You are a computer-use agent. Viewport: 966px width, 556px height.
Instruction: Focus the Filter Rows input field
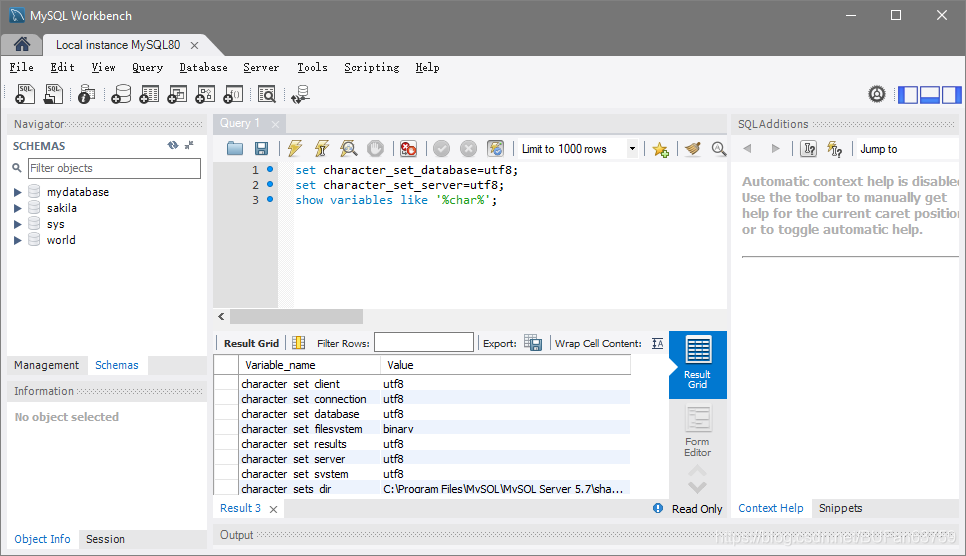[x=424, y=343]
